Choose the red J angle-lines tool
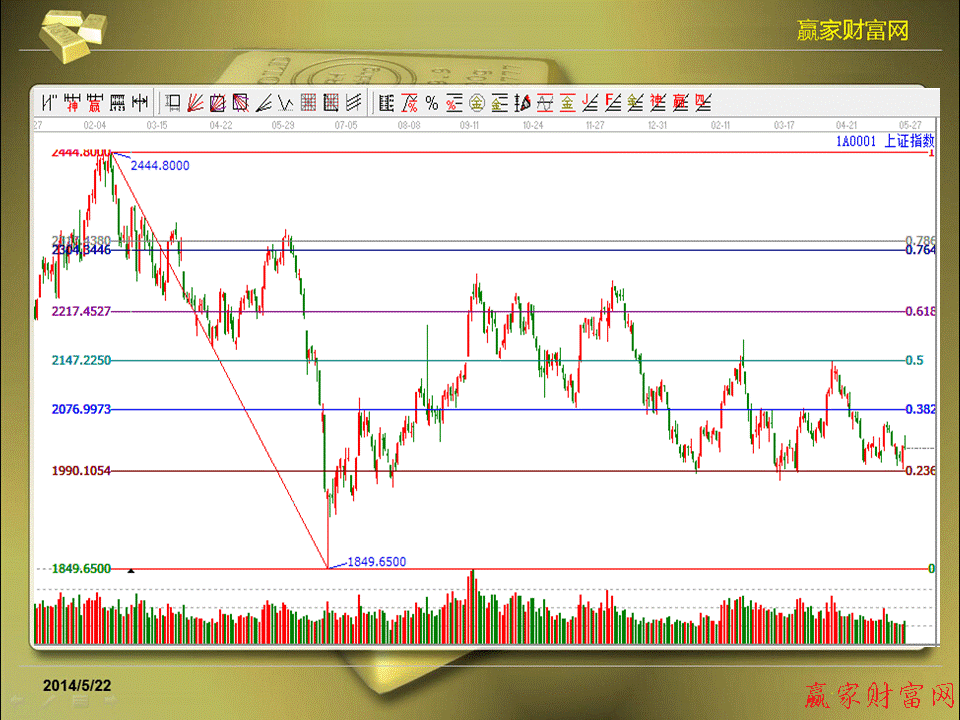This screenshot has height=720, width=960. coord(590,102)
